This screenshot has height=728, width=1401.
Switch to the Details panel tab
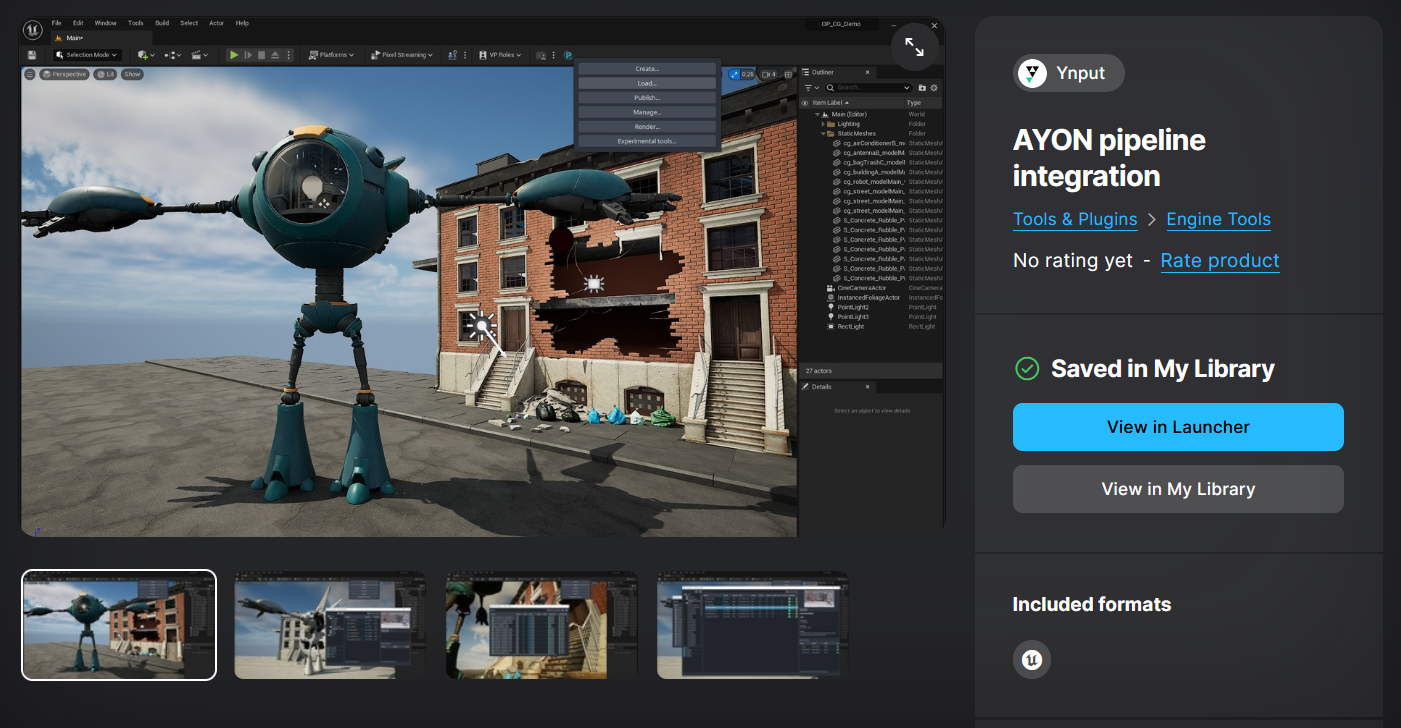point(837,387)
